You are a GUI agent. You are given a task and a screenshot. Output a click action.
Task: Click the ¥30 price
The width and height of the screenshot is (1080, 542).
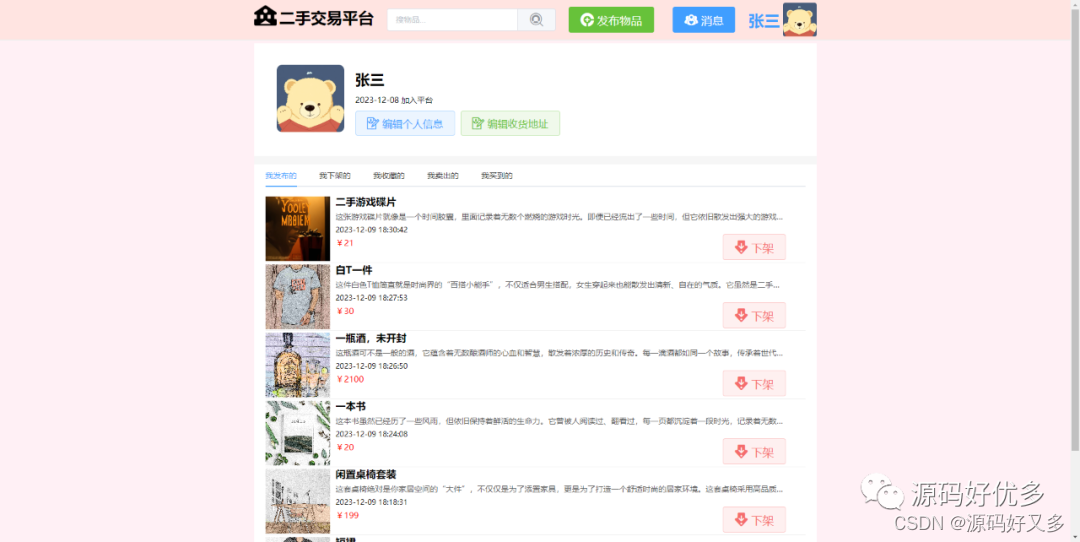tap(345, 311)
